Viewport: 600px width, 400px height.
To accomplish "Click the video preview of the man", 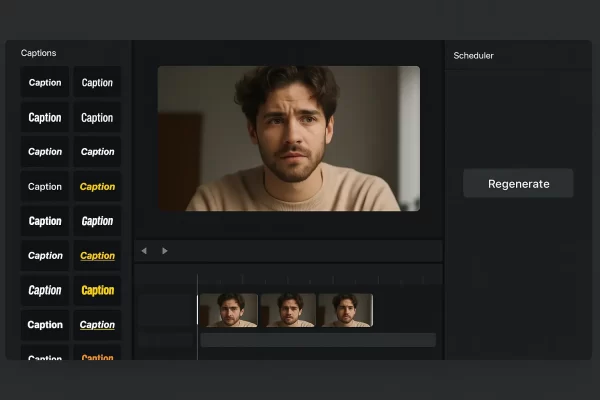I will [288, 138].
